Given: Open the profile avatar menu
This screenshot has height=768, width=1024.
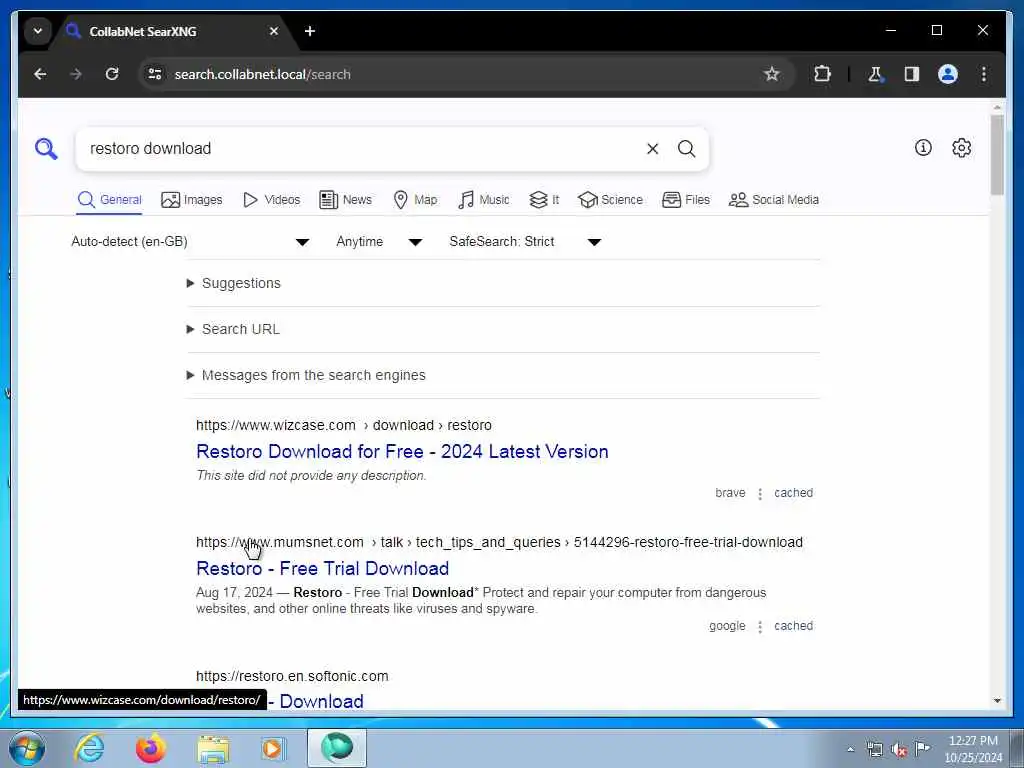Looking at the screenshot, I should click(948, 74).
